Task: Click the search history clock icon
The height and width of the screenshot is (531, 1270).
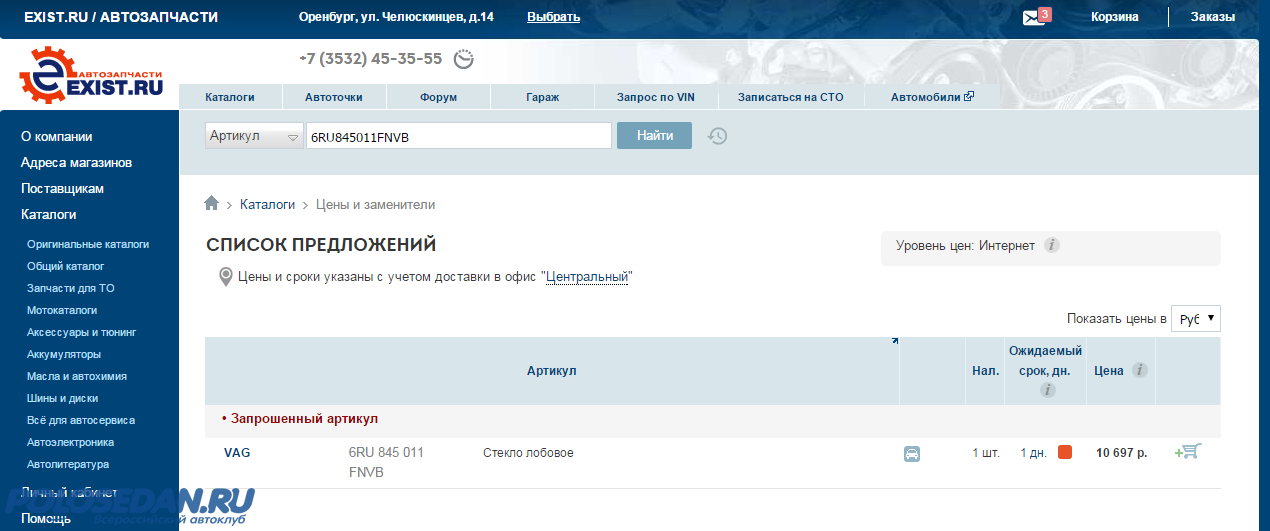Action: point(717,136)
